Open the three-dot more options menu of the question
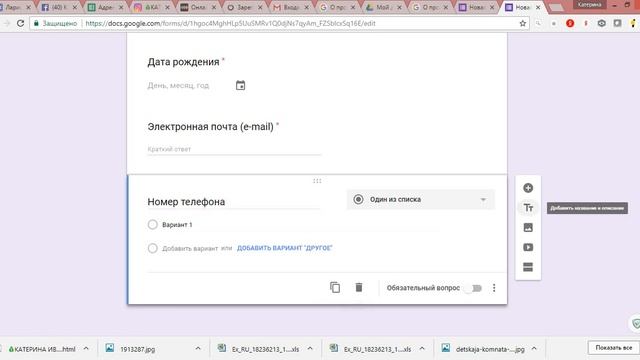The width and height of the screenshot is (640, 360). tap(494, 288)
